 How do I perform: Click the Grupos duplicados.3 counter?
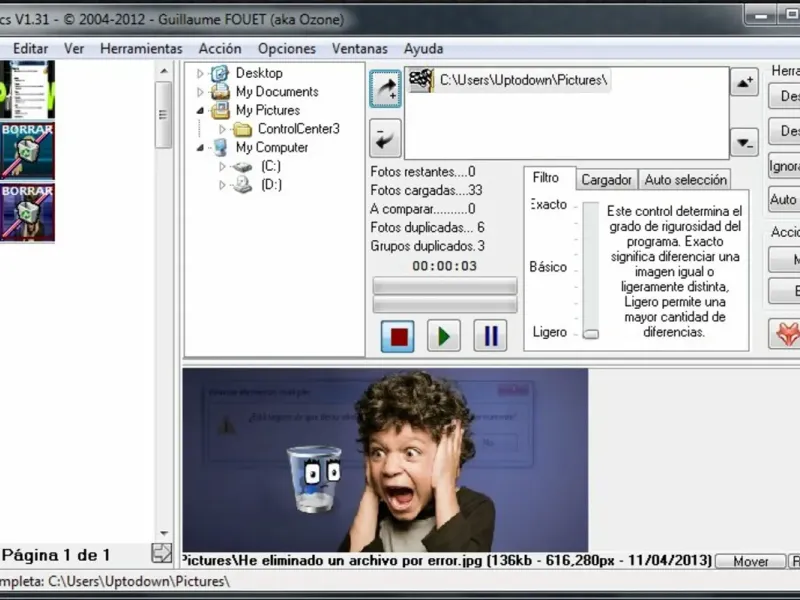click(x=428, y=246)
